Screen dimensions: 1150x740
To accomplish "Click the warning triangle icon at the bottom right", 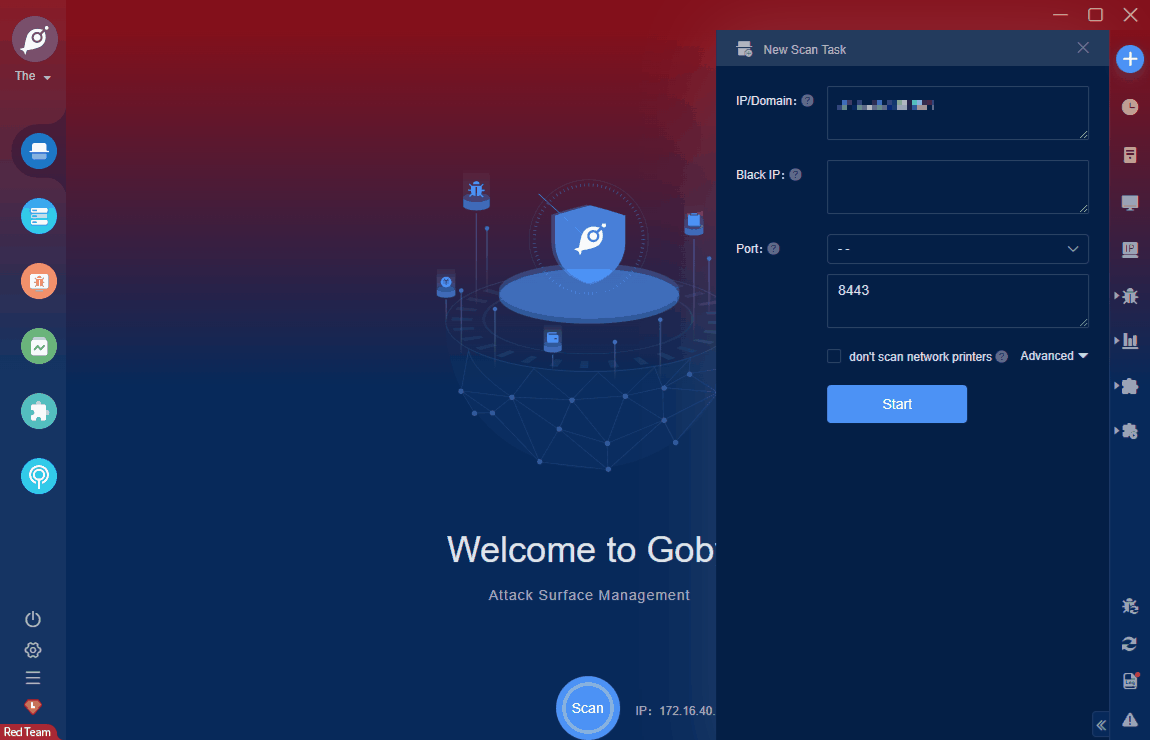I will (x=1129, y=720).
